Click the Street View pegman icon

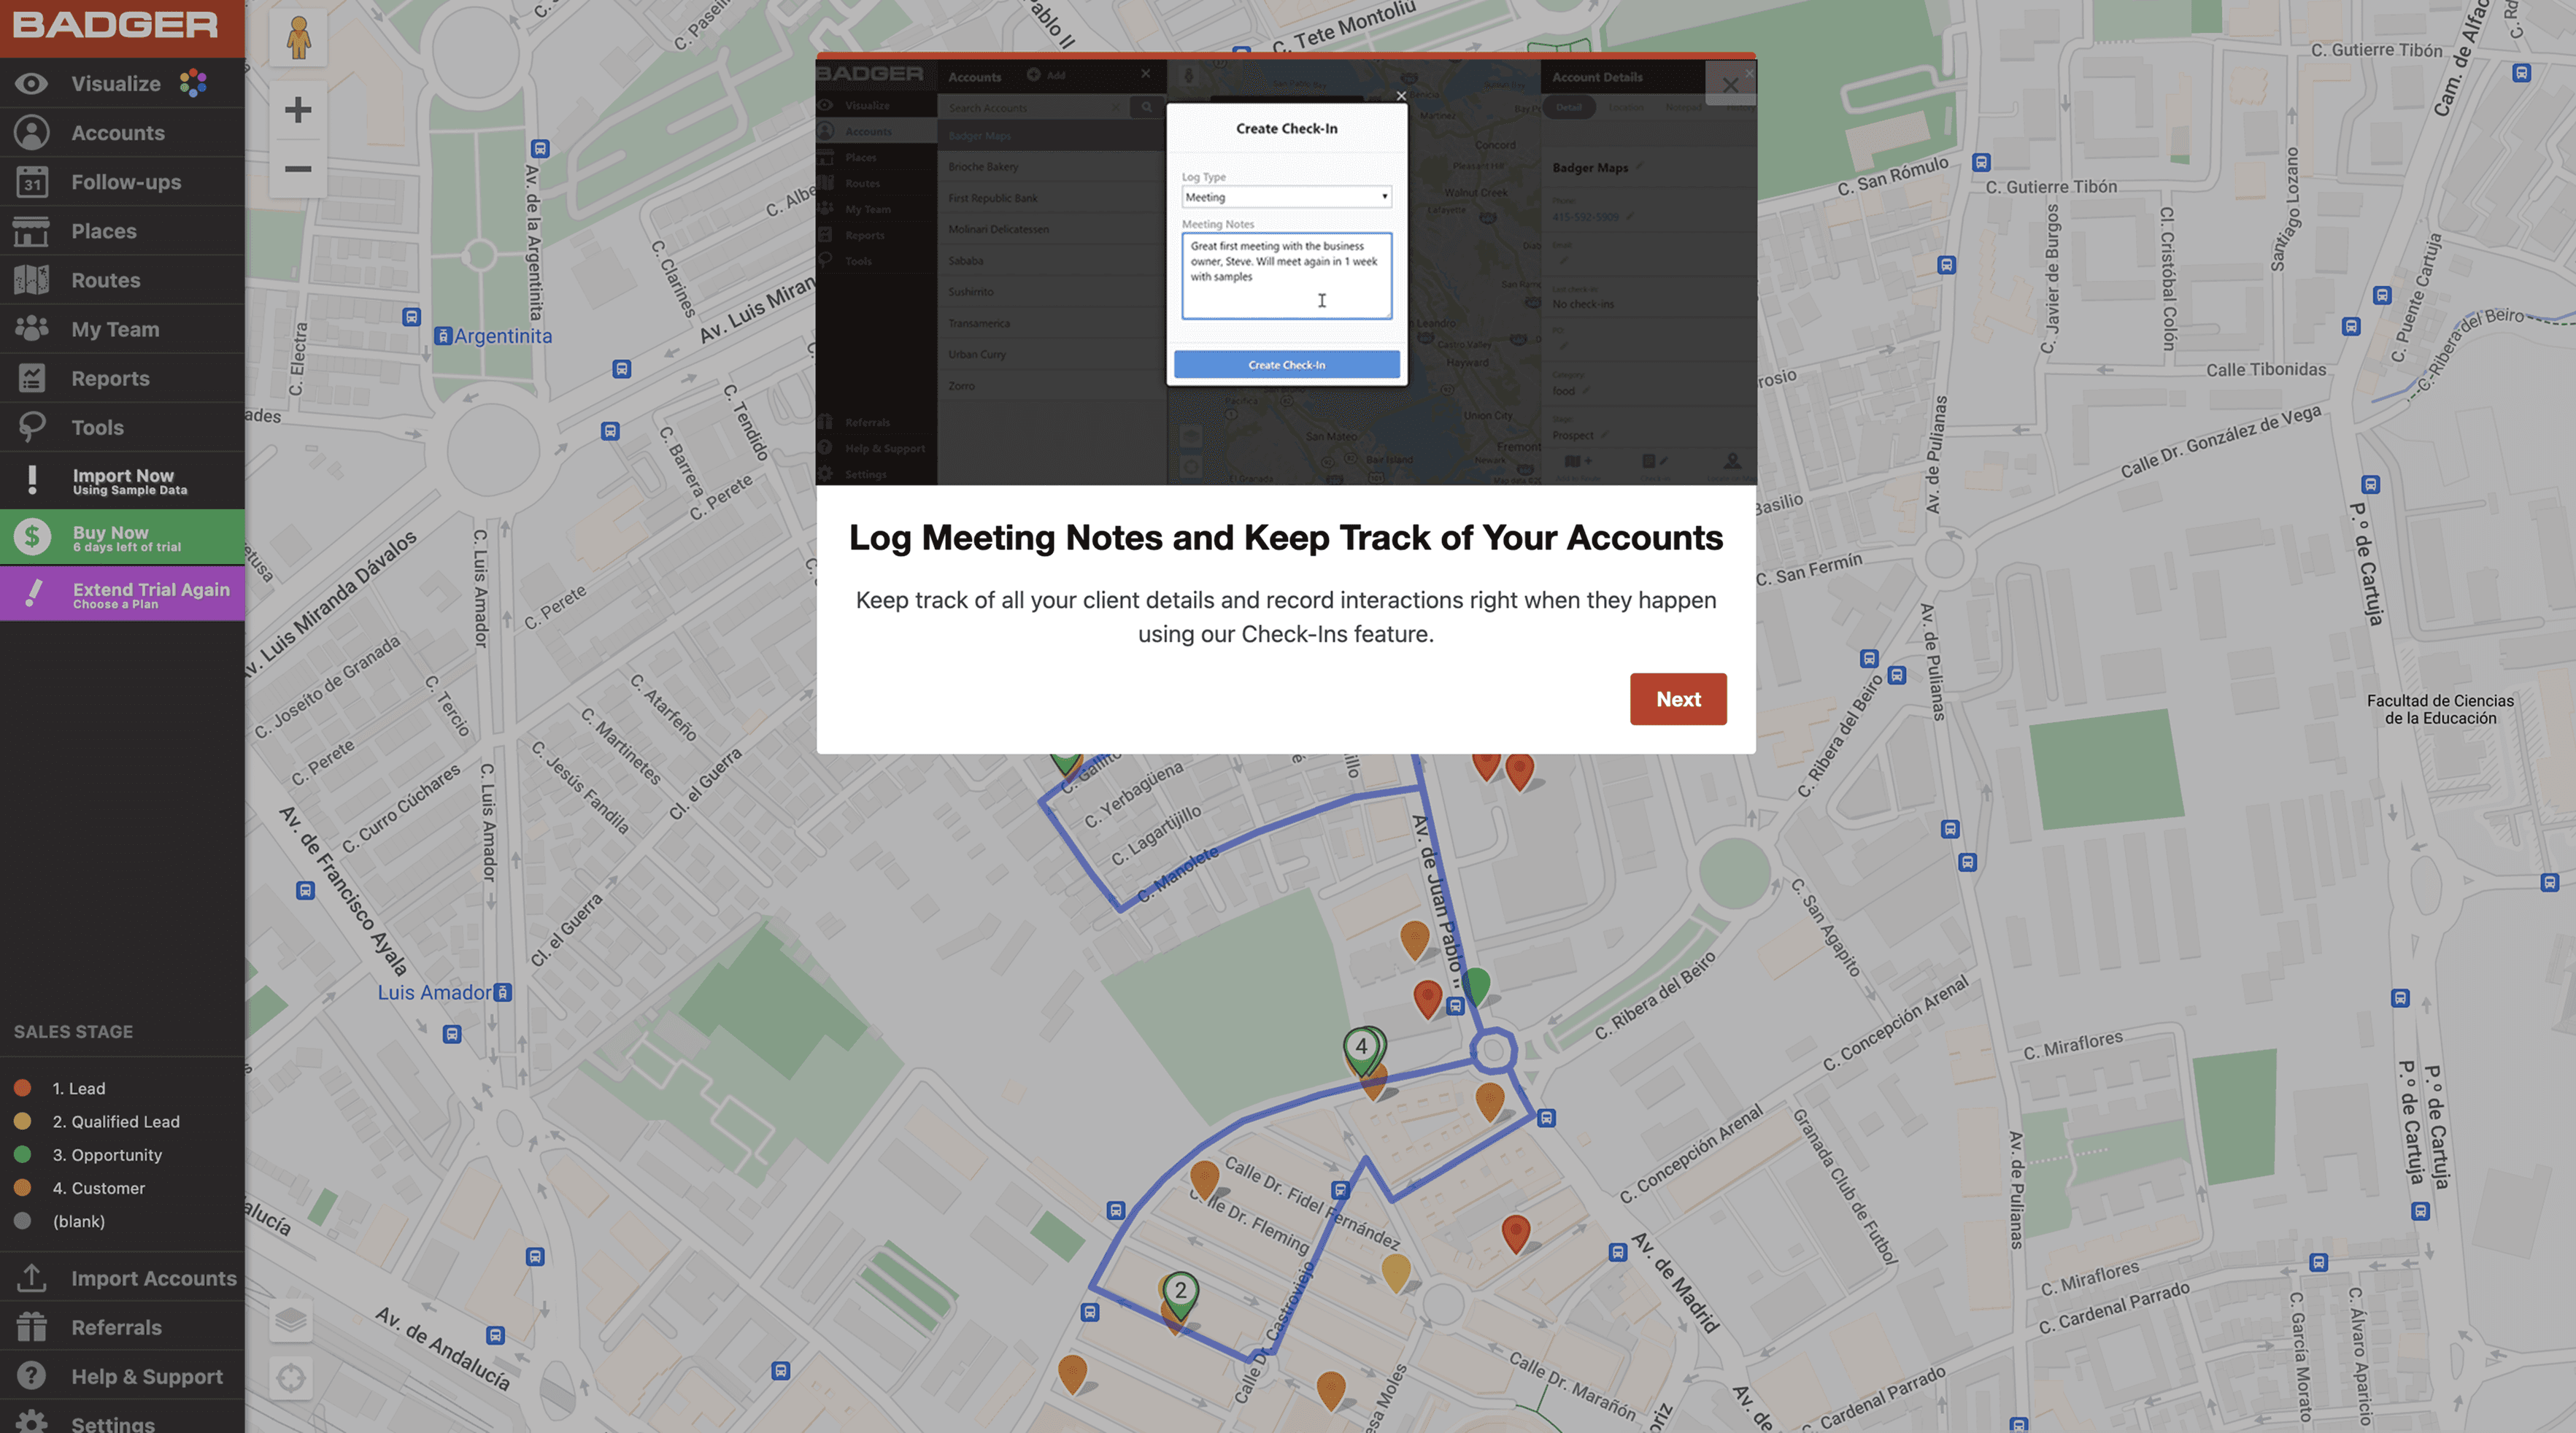298,38
